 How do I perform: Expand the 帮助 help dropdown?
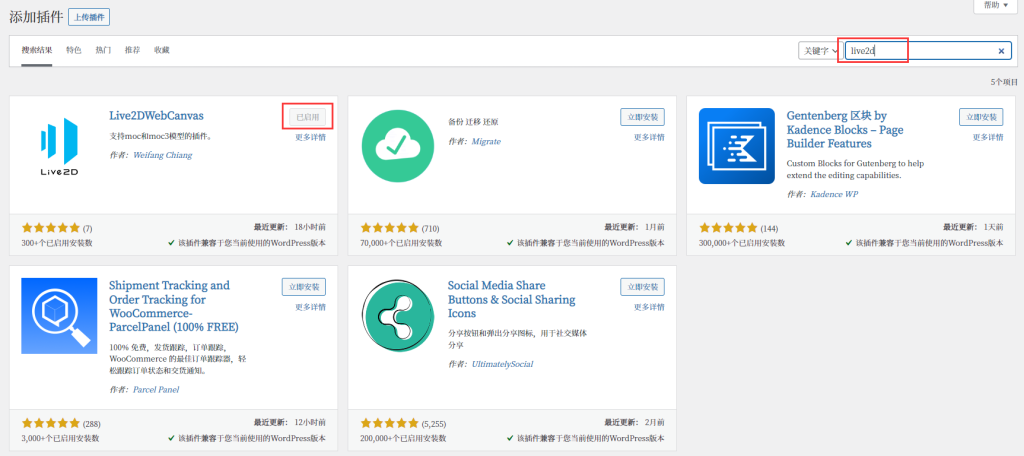995,5
